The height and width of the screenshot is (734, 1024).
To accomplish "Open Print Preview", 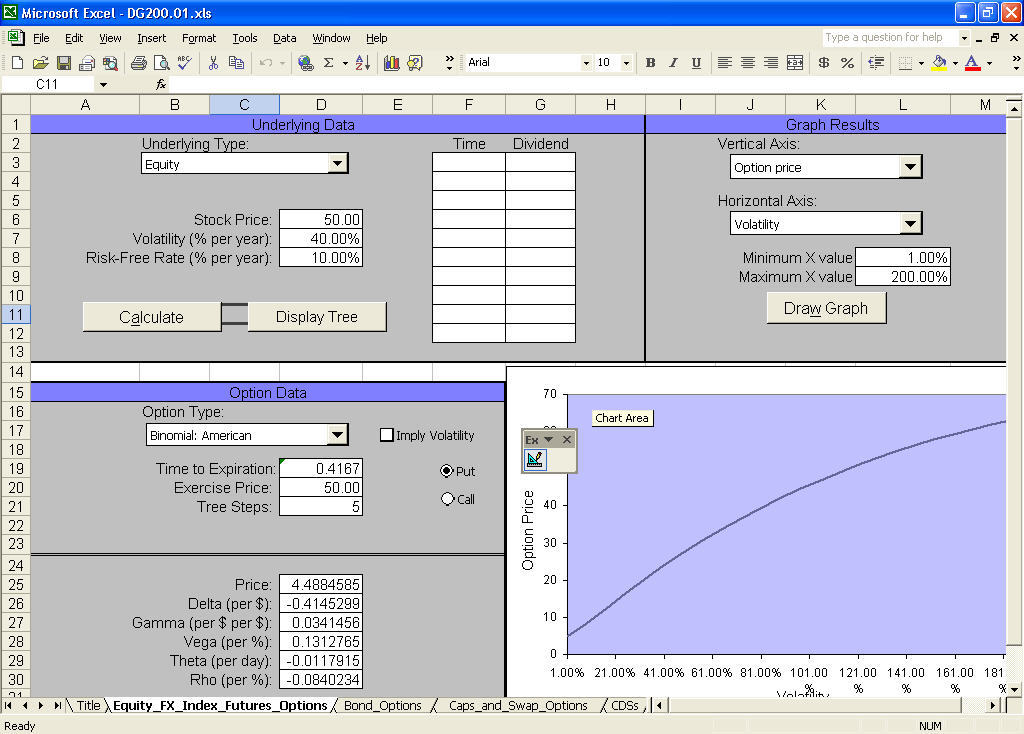I will [x=160, y=62].
